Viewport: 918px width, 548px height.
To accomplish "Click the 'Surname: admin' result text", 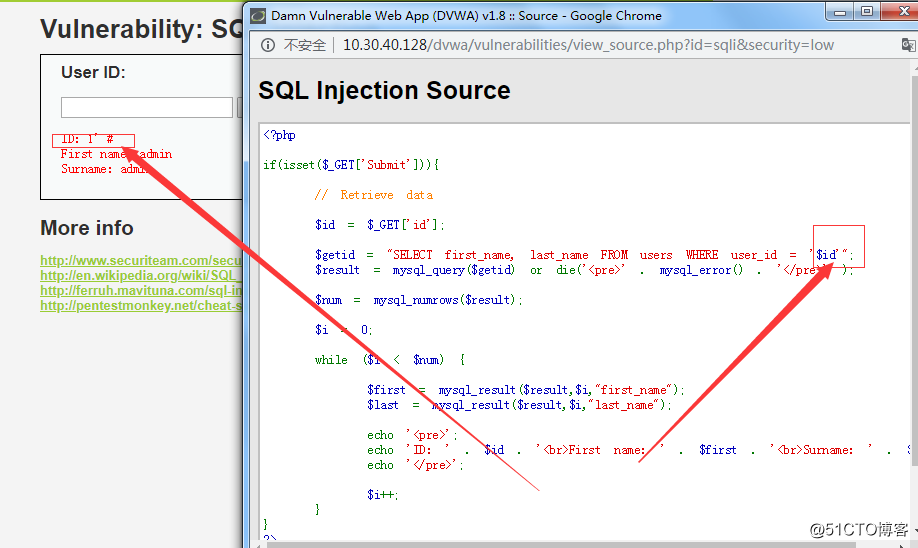I will pyautogui.click(x=103, y=169).
